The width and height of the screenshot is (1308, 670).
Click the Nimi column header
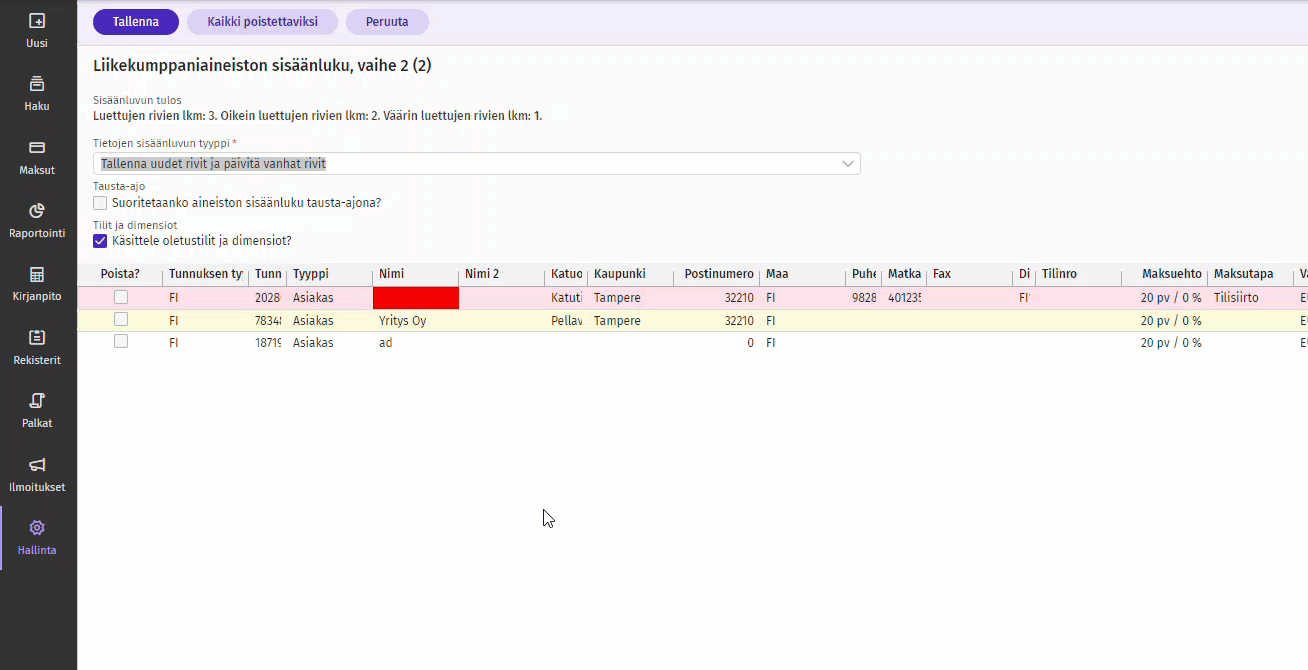(x=392, y=274)
